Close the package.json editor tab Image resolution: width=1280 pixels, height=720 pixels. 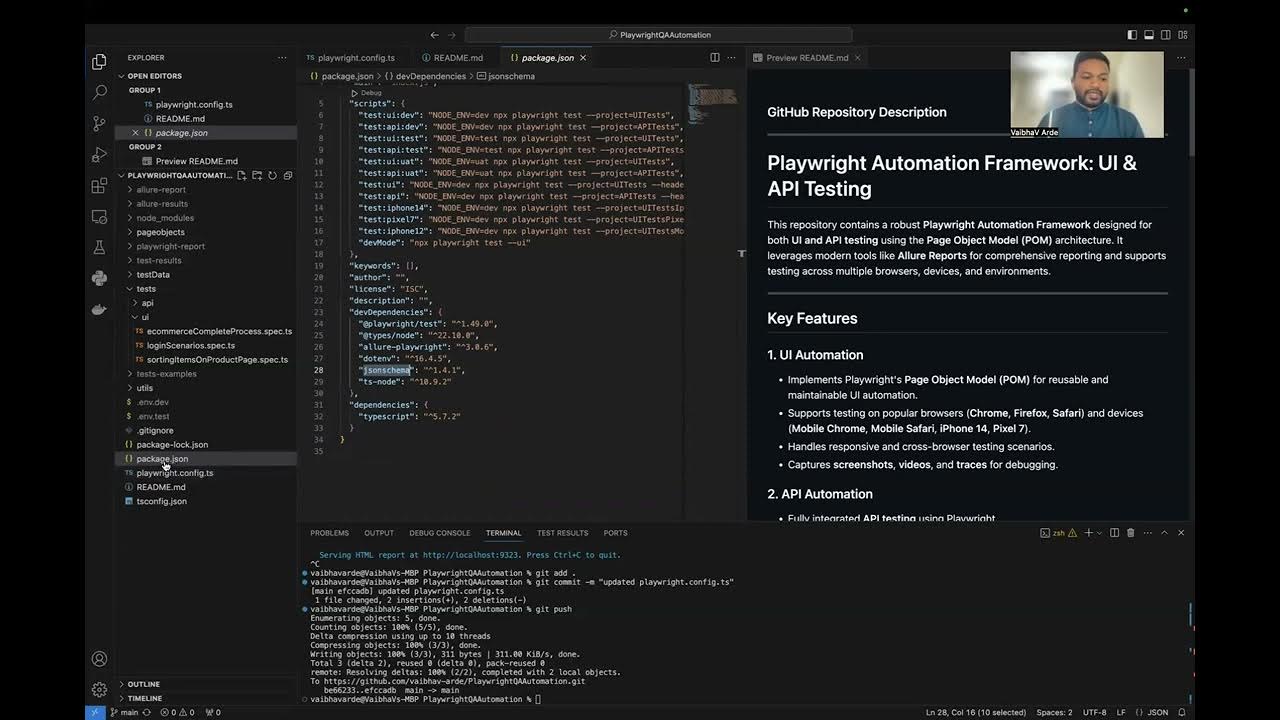pyautogui.click(x=583, y=58)
